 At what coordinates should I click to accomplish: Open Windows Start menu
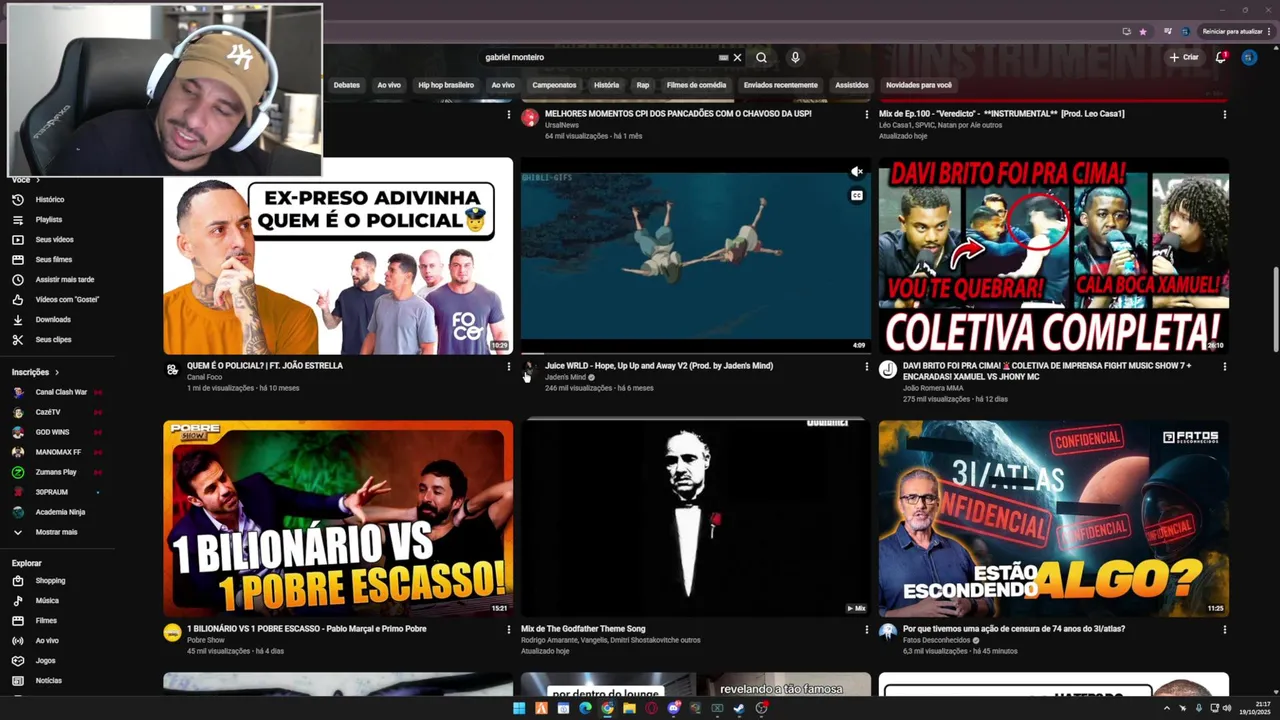(519, 708)
